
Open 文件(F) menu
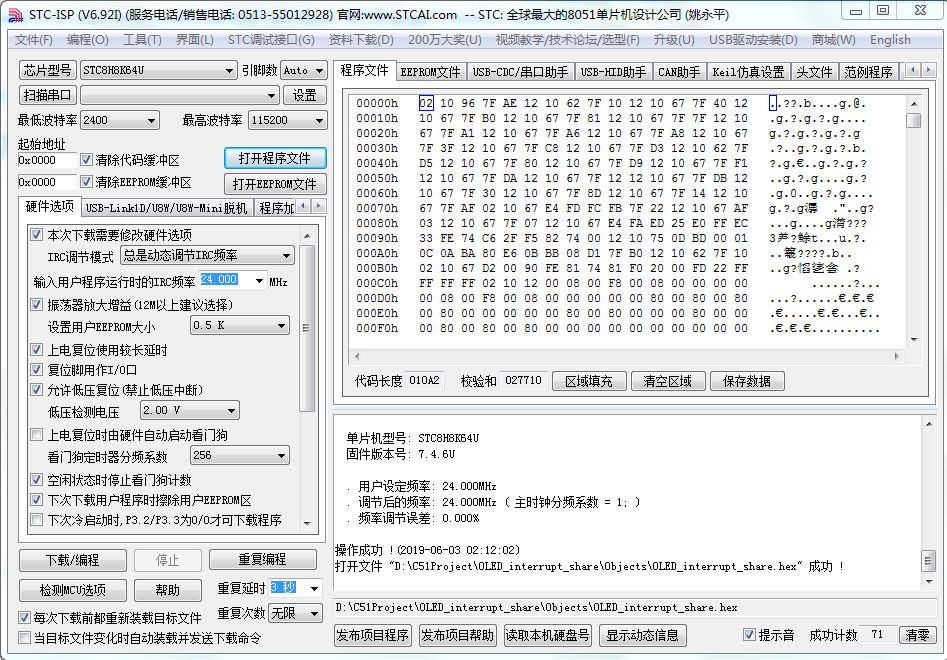(x=34, y=40)
